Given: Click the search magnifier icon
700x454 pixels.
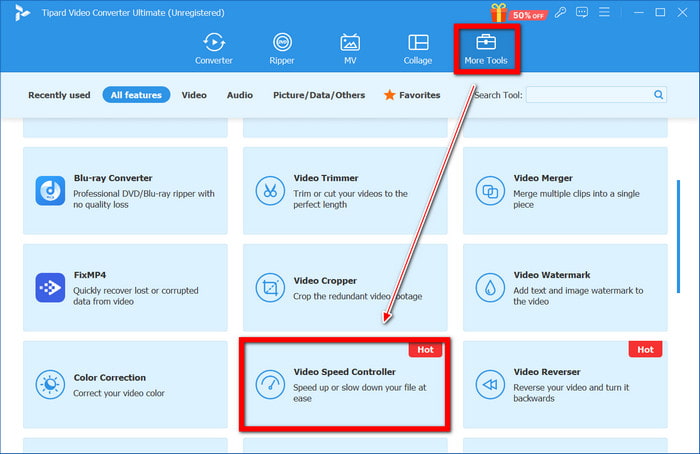Looking at the screenshot, I should 659,95.
